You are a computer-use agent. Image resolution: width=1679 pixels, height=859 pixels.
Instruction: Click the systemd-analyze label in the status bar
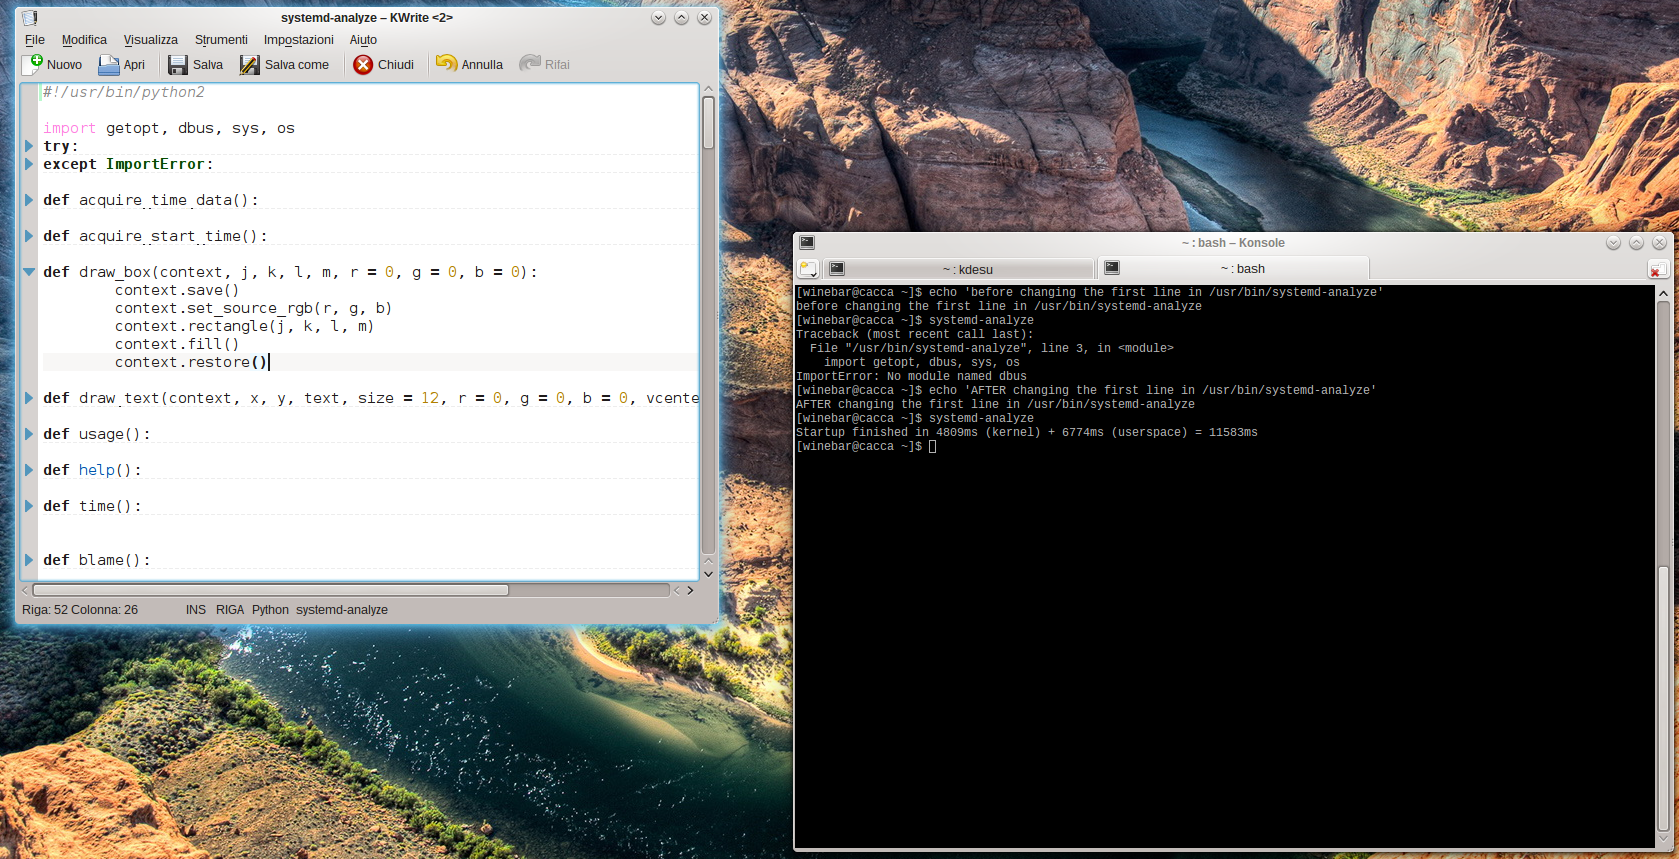pyautogui.click(x=342, y=610)
